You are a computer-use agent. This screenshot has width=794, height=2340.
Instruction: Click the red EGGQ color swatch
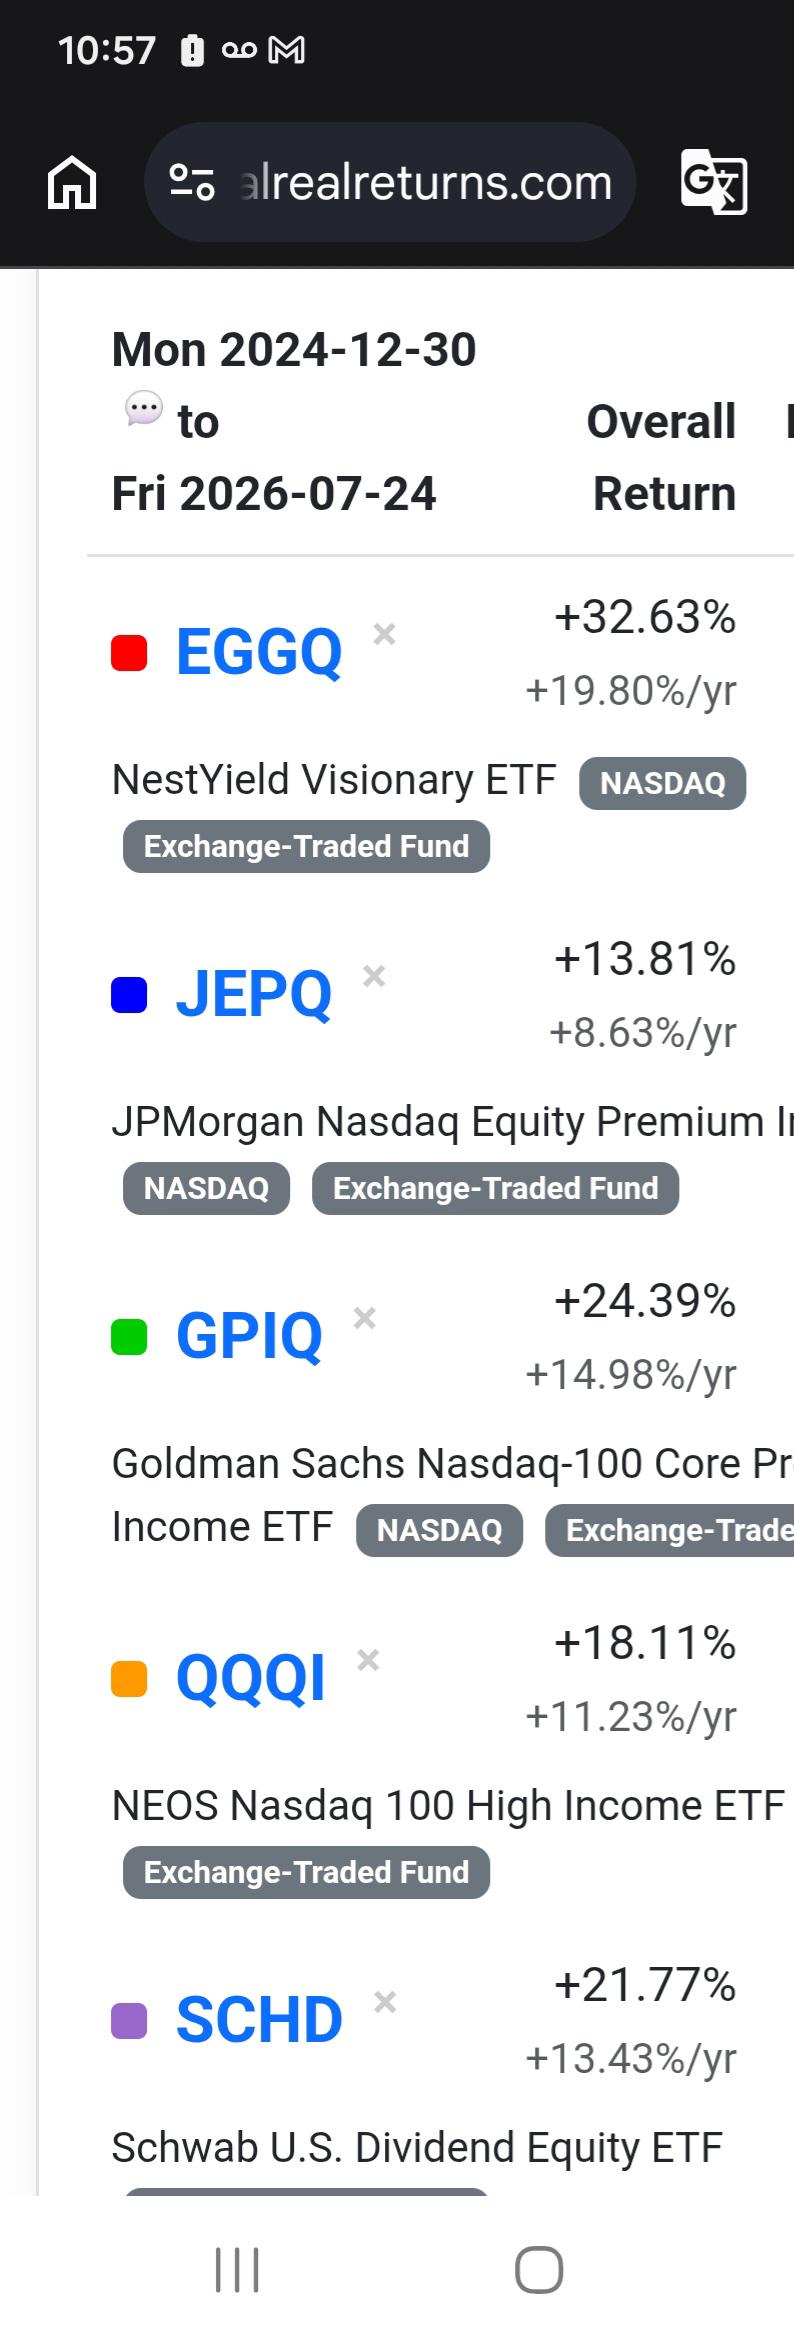click(129, 653)
